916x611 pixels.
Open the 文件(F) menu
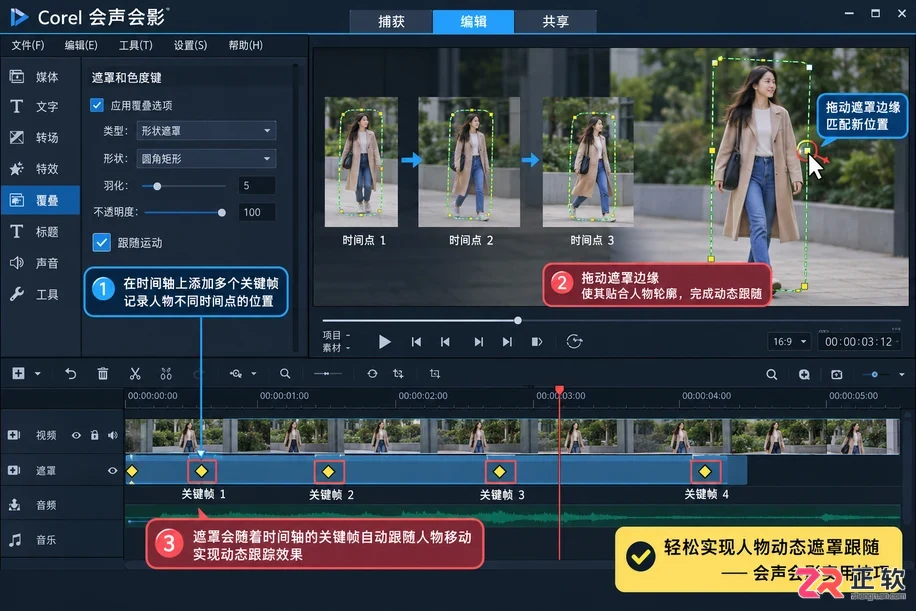(x=27, y=45)
